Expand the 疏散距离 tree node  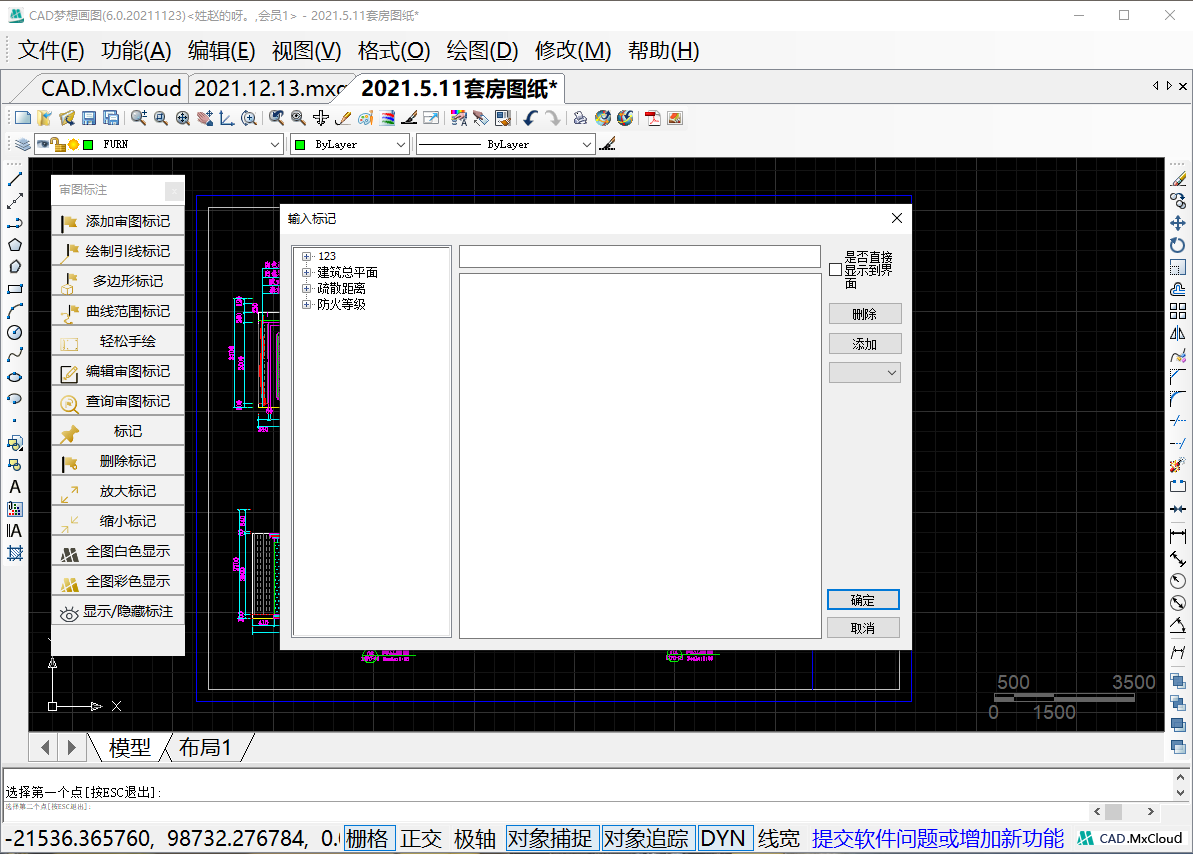[x=307, y=288]
